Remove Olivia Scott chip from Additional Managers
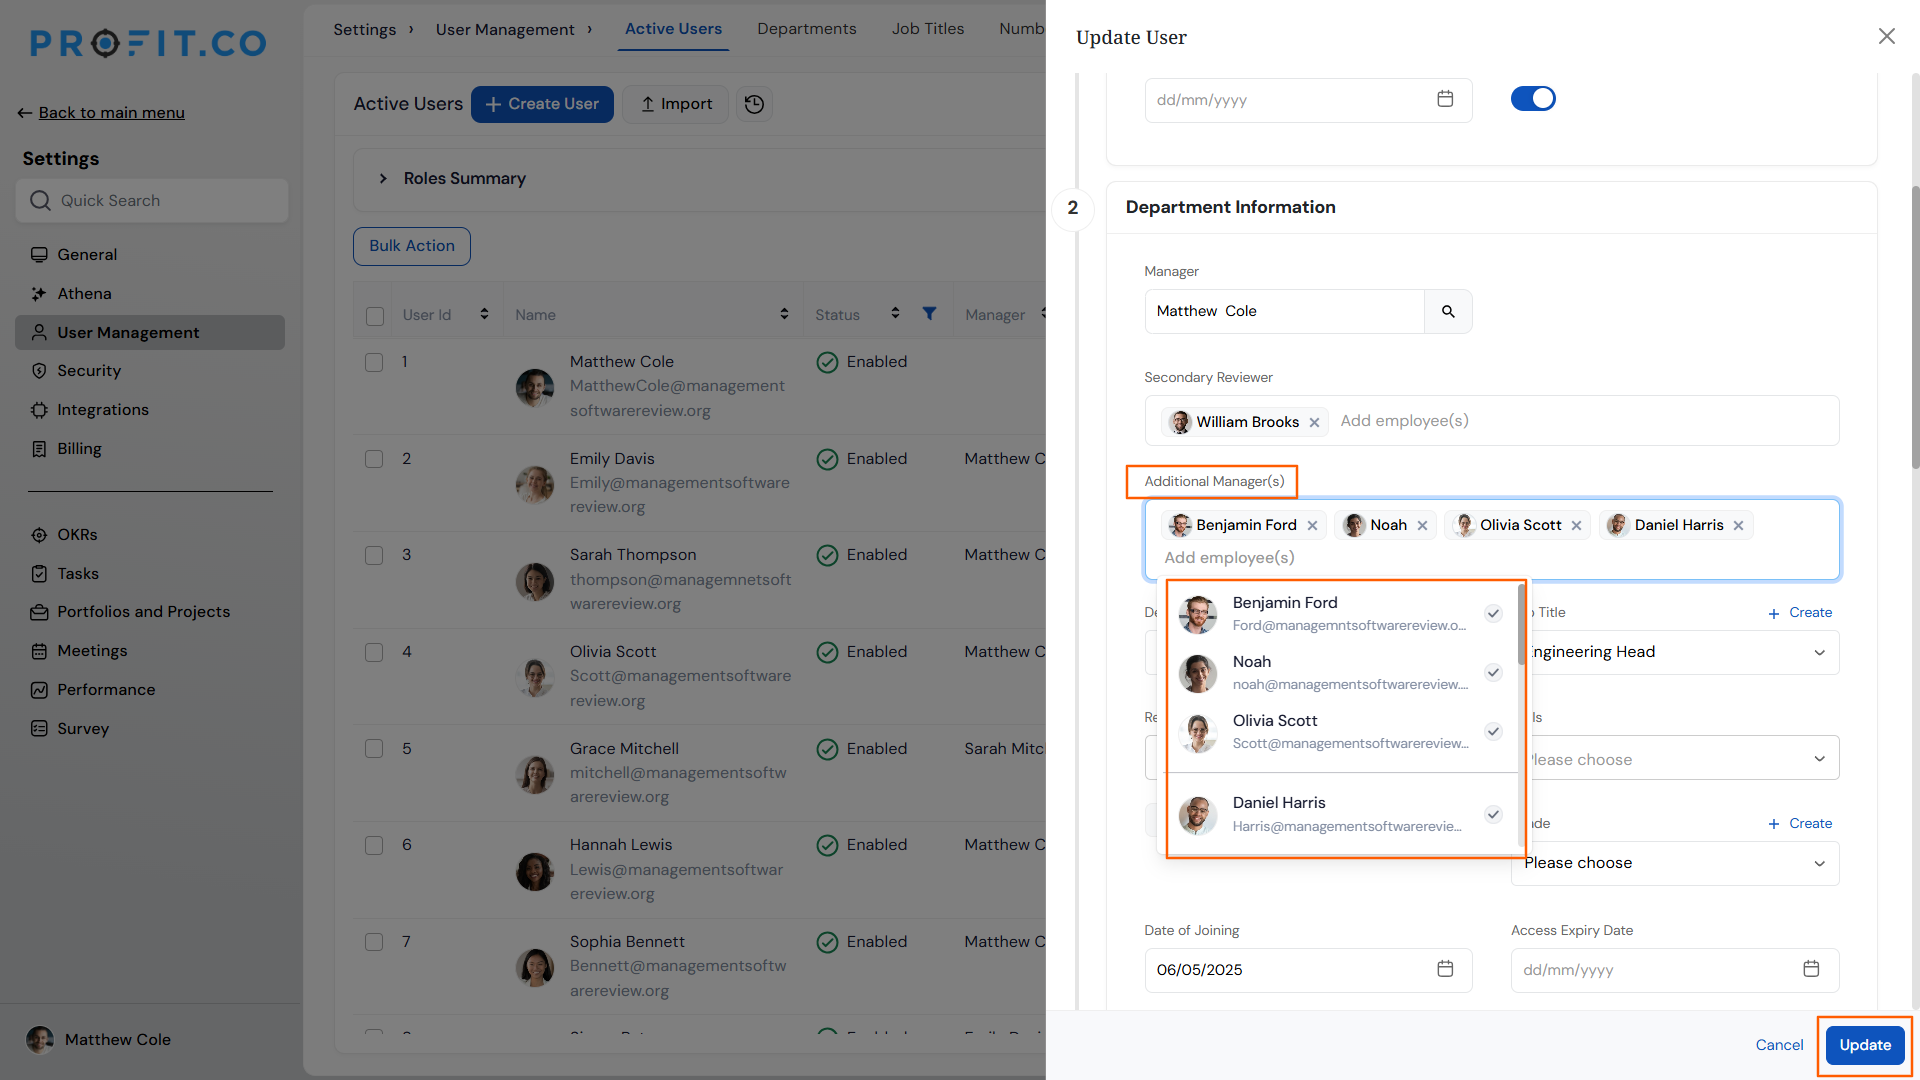This screenshot has height=1080, width=1920. [1576, 526]
